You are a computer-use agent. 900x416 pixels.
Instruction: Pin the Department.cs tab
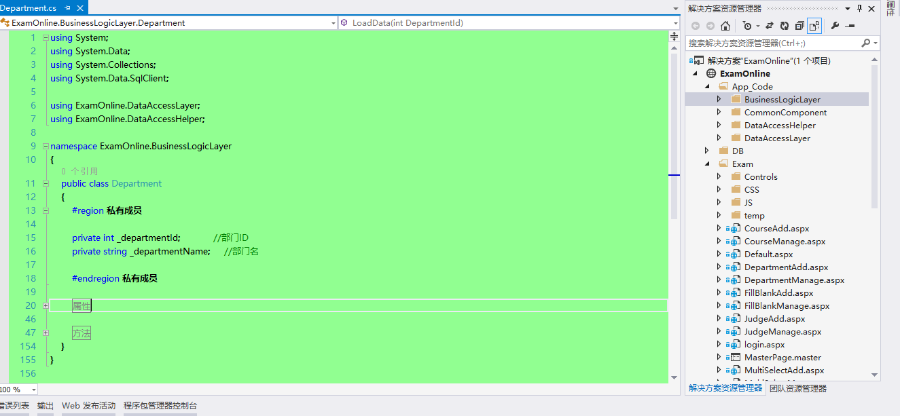pyautogui.click(x=68, y=8)
